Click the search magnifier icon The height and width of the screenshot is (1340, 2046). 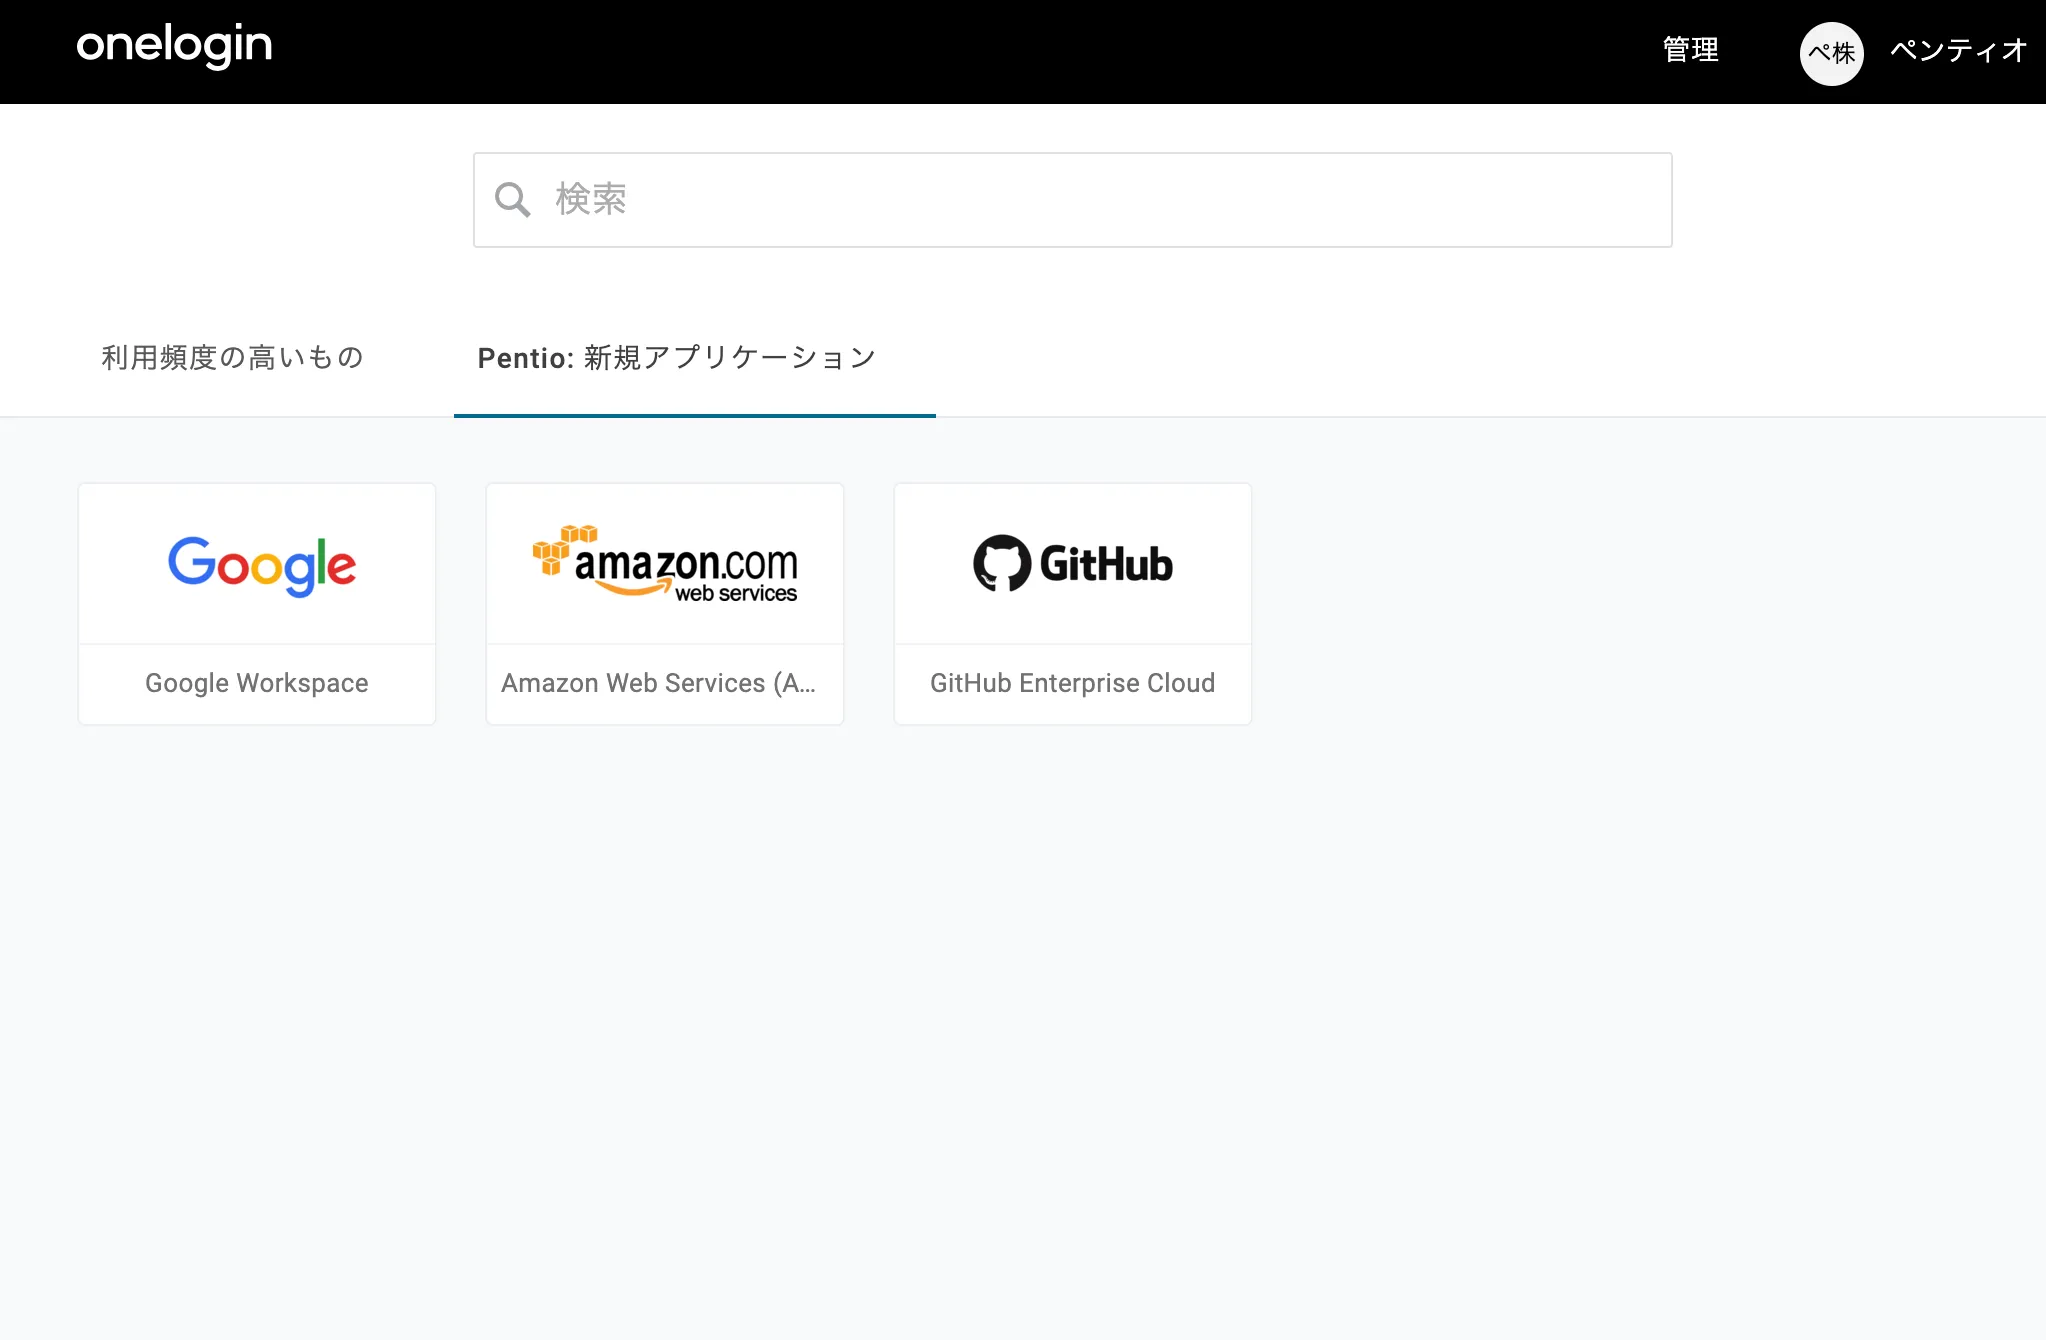point(512,200)
